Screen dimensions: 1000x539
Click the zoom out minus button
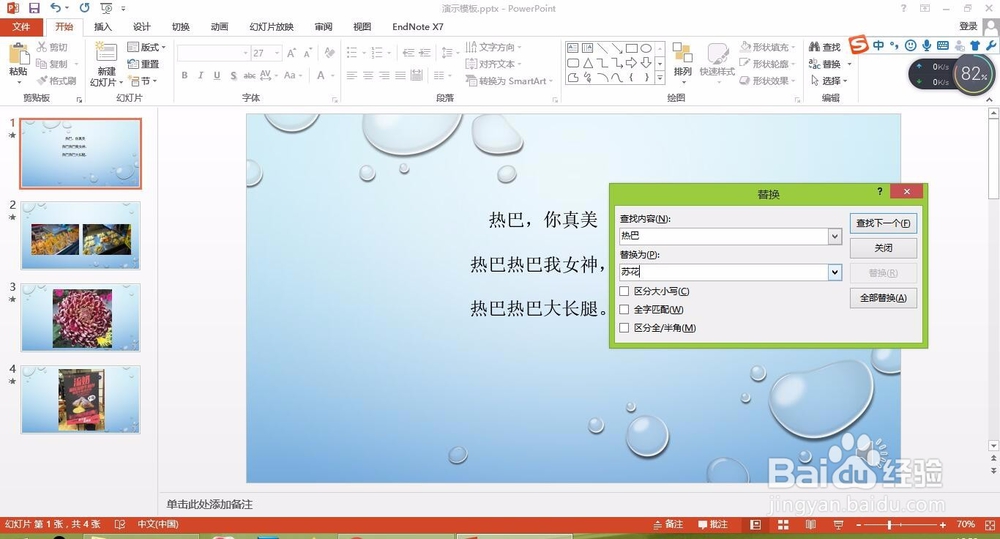coord(858,524)
